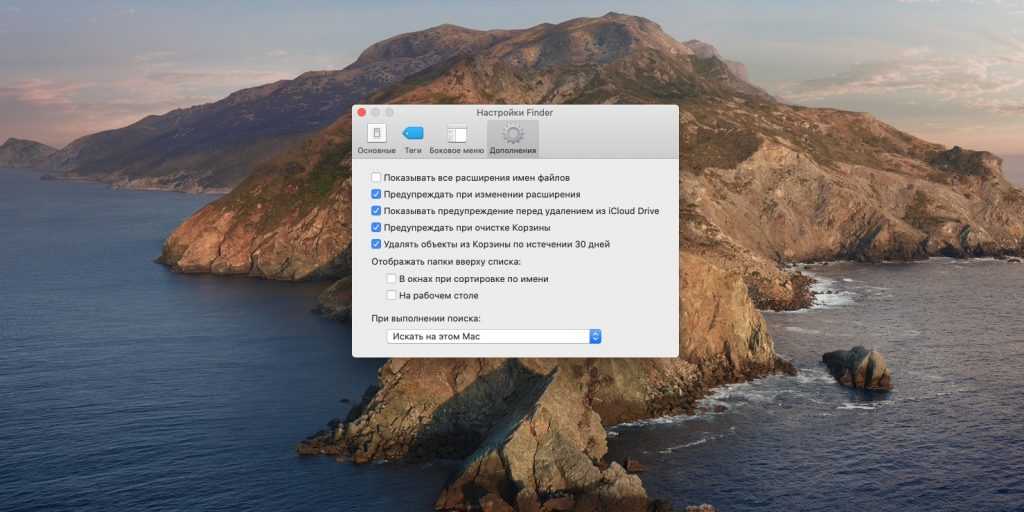Click the Отображать папки вверху списка label
Screen dimensions: 1024x512
[446, 262]
